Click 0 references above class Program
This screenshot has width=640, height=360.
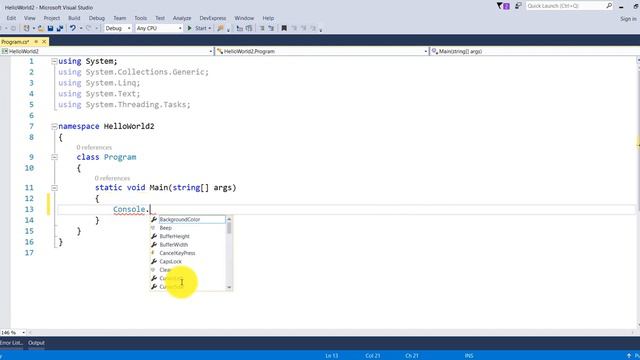click(94, 147)
